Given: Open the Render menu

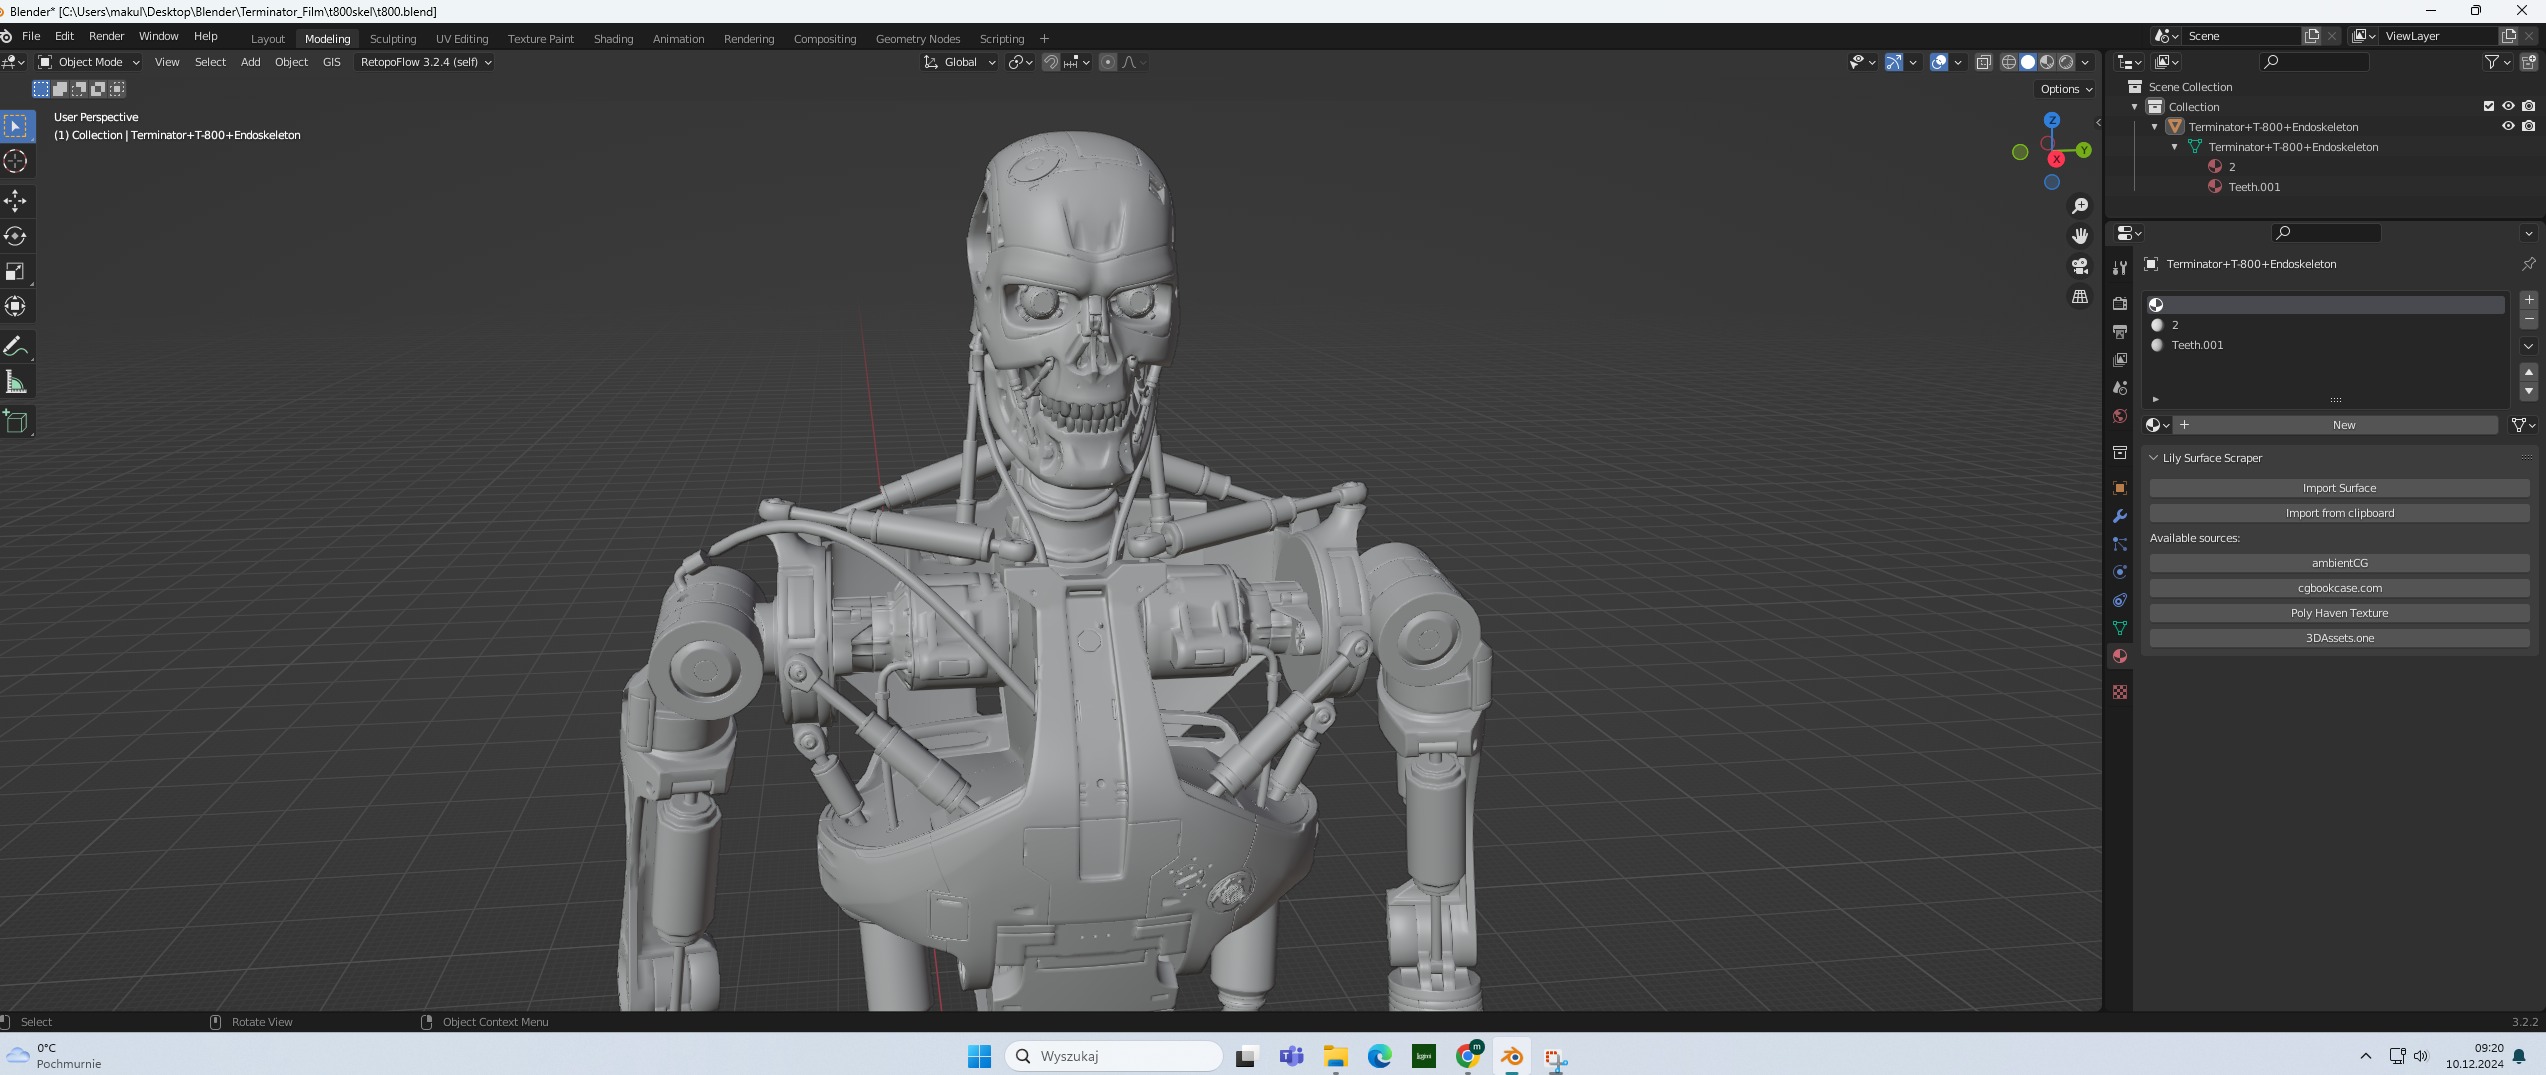Looking at the screenshot, I should 106,36.
